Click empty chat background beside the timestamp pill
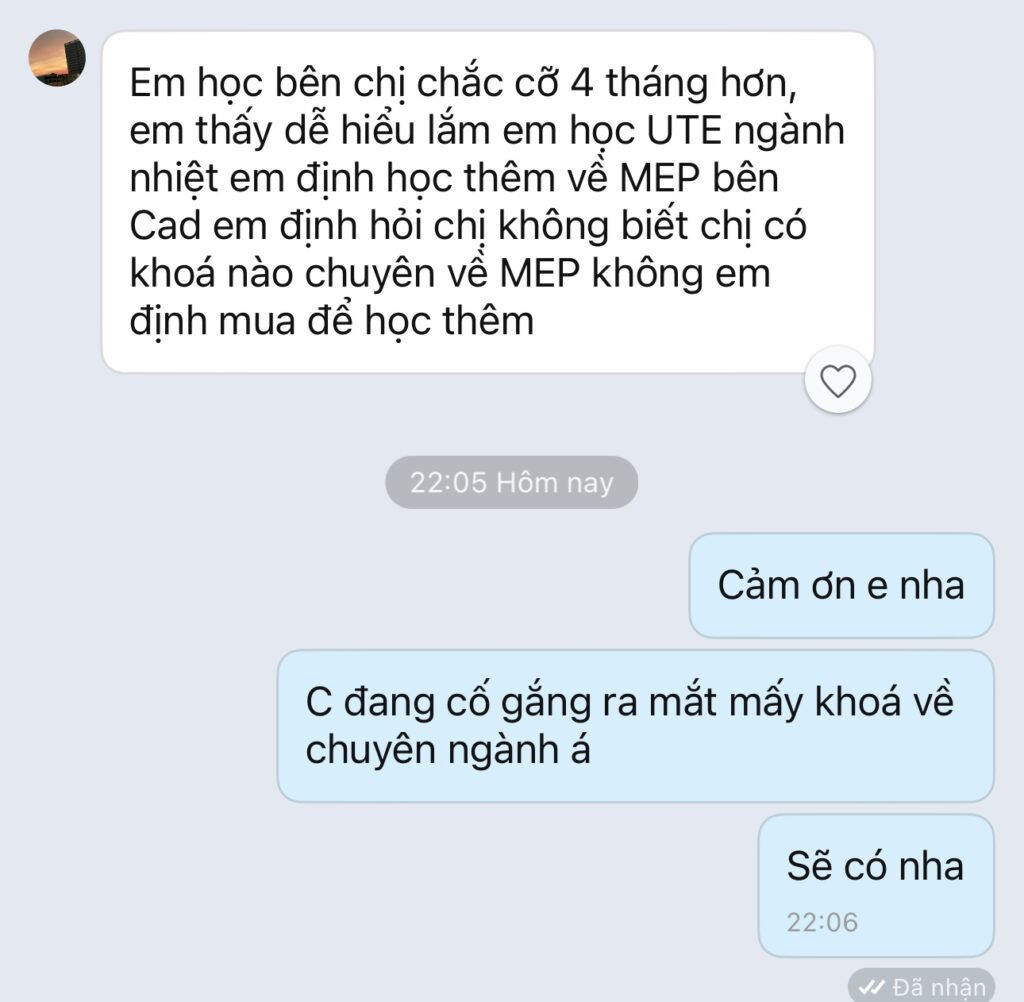Viewport: 1024px width, 1002px height. point(196,482)
